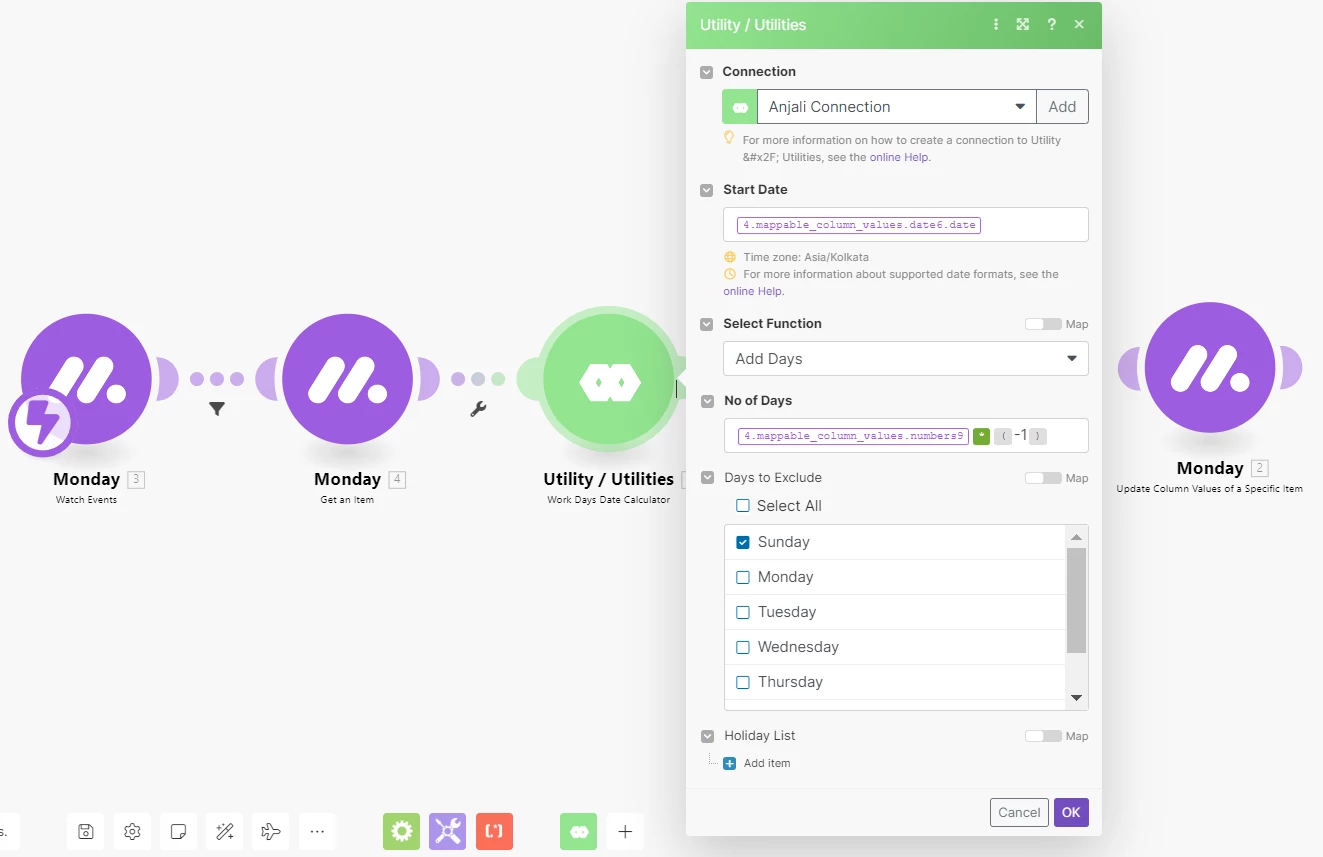Collapse the Days to Exclude section
This screenshot has width=1323, height=857.
(707, 478)
